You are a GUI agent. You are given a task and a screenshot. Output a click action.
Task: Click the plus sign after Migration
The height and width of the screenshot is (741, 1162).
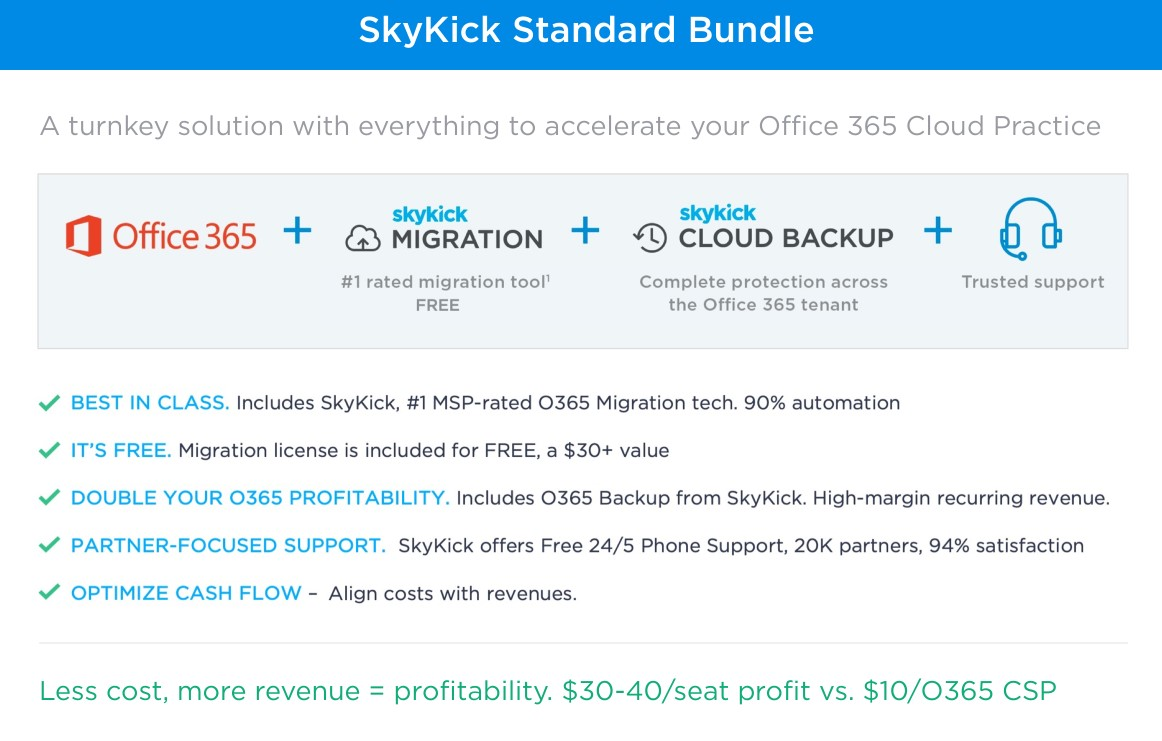[585, 232]
